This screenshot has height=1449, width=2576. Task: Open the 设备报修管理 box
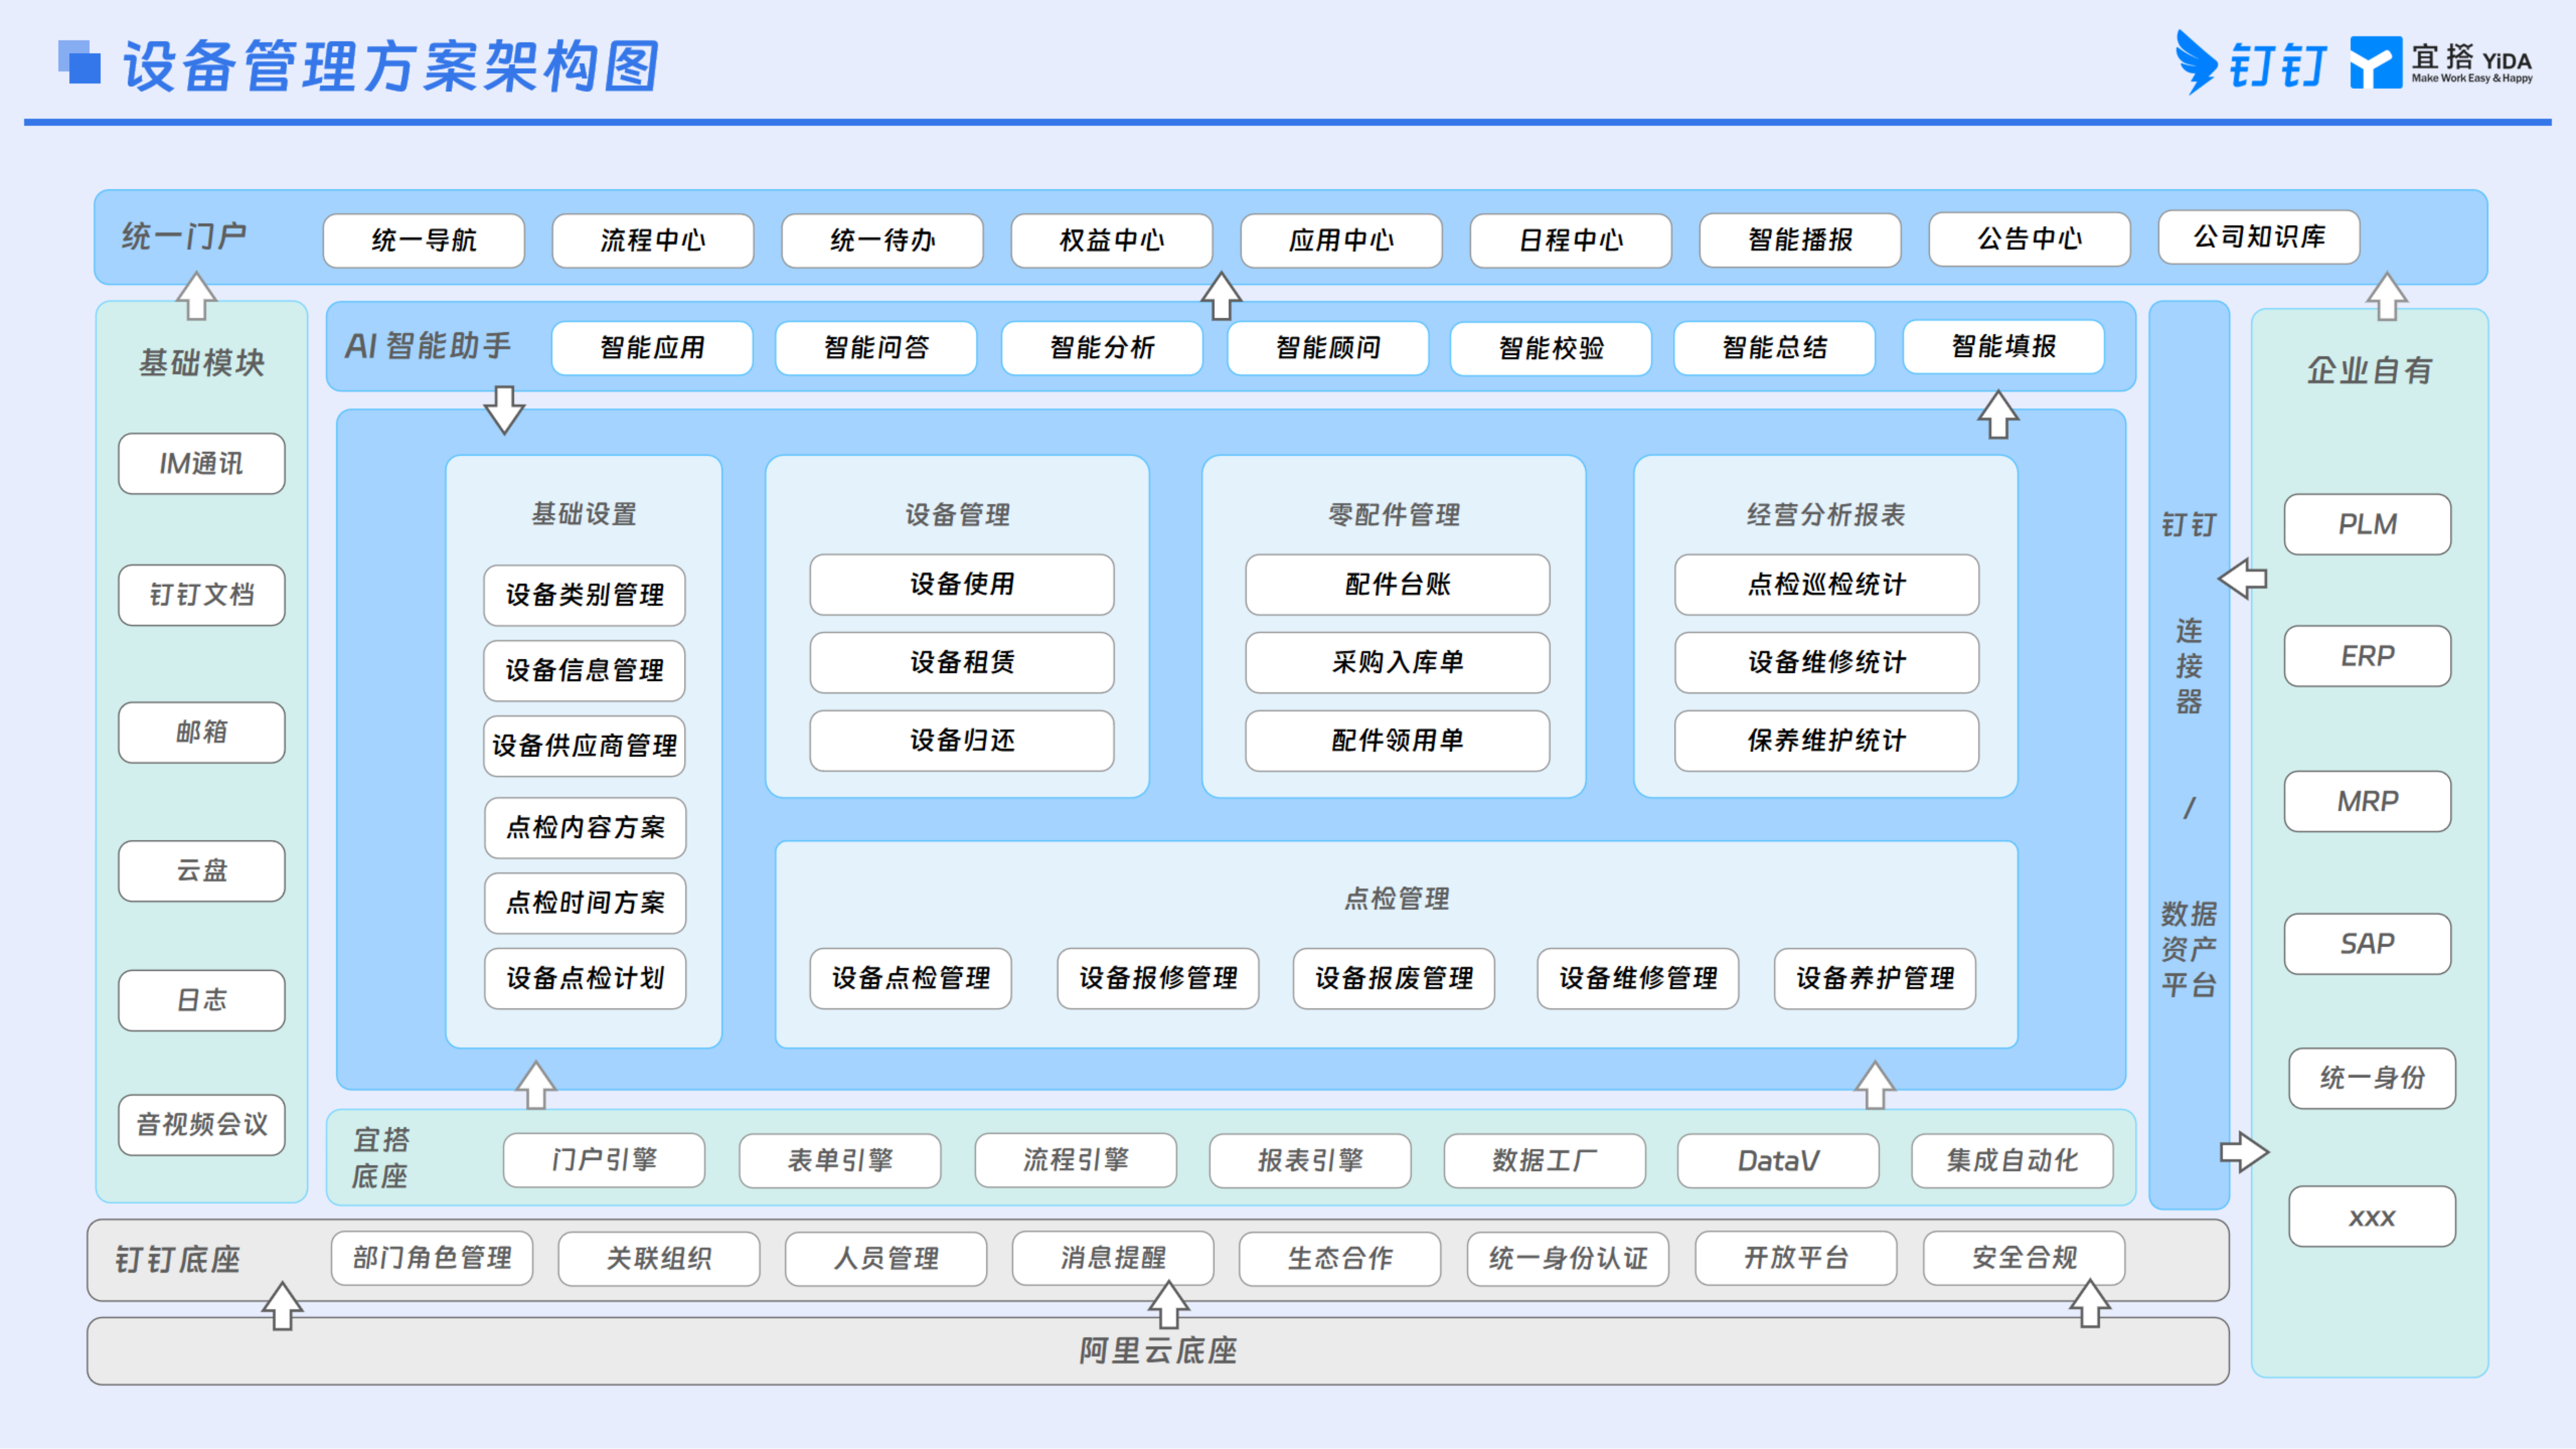coord(1158,978)
